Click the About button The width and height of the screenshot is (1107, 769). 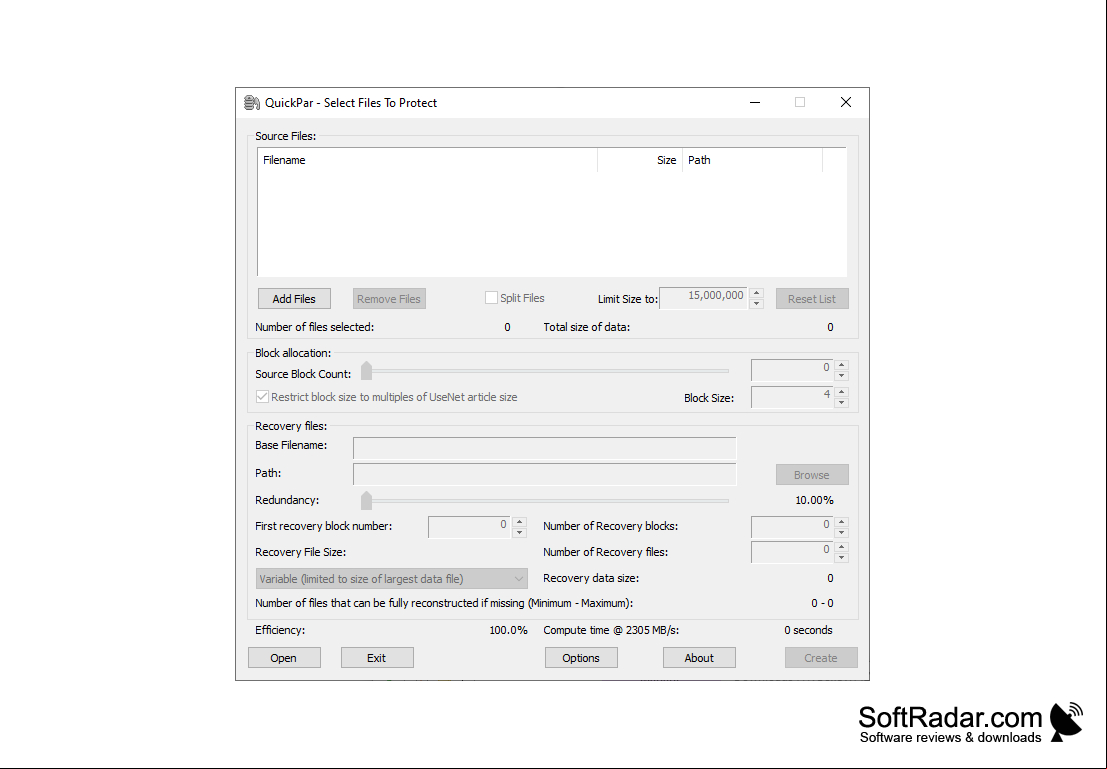[x=699, y=657]
